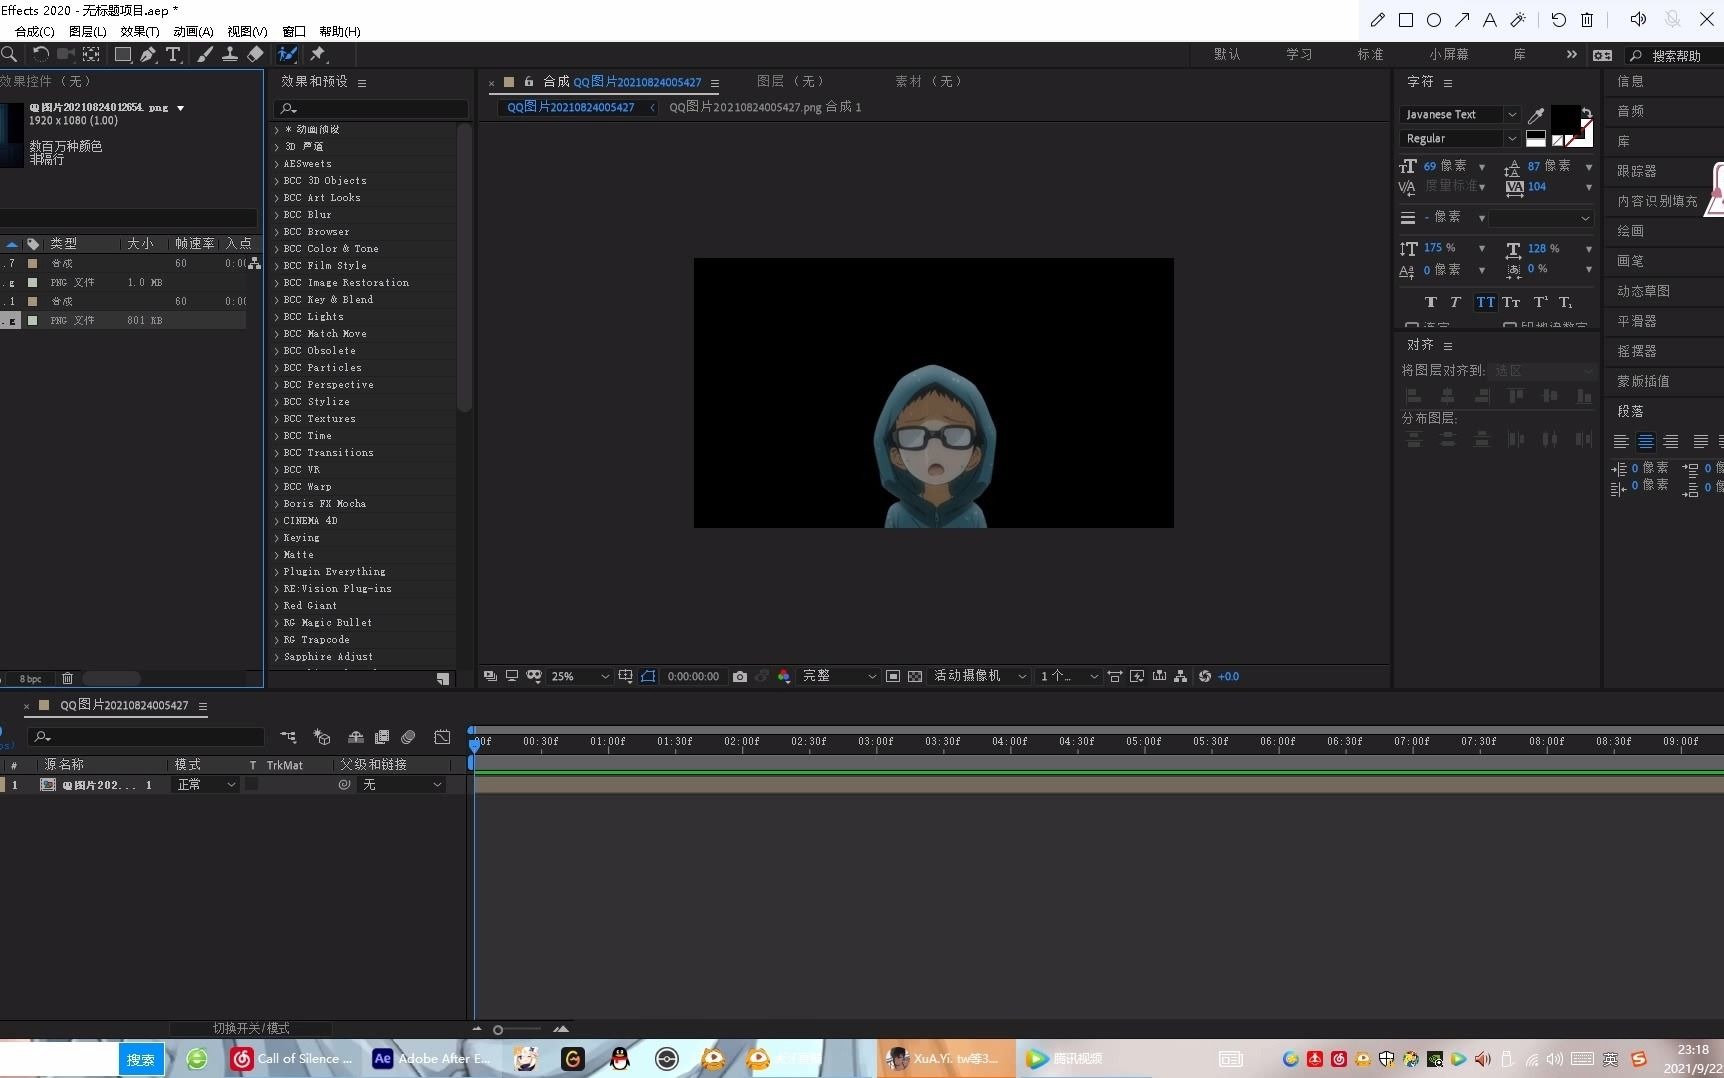Switch to the 学习 workspace
The image size is (1724, 1078).
[x=1299, y=54]
